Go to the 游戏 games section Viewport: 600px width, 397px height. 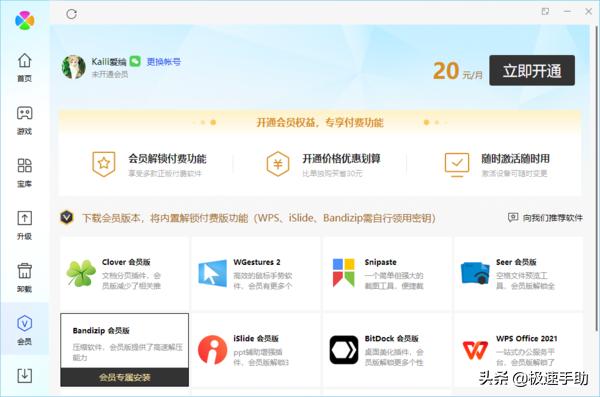click(24, 120)
